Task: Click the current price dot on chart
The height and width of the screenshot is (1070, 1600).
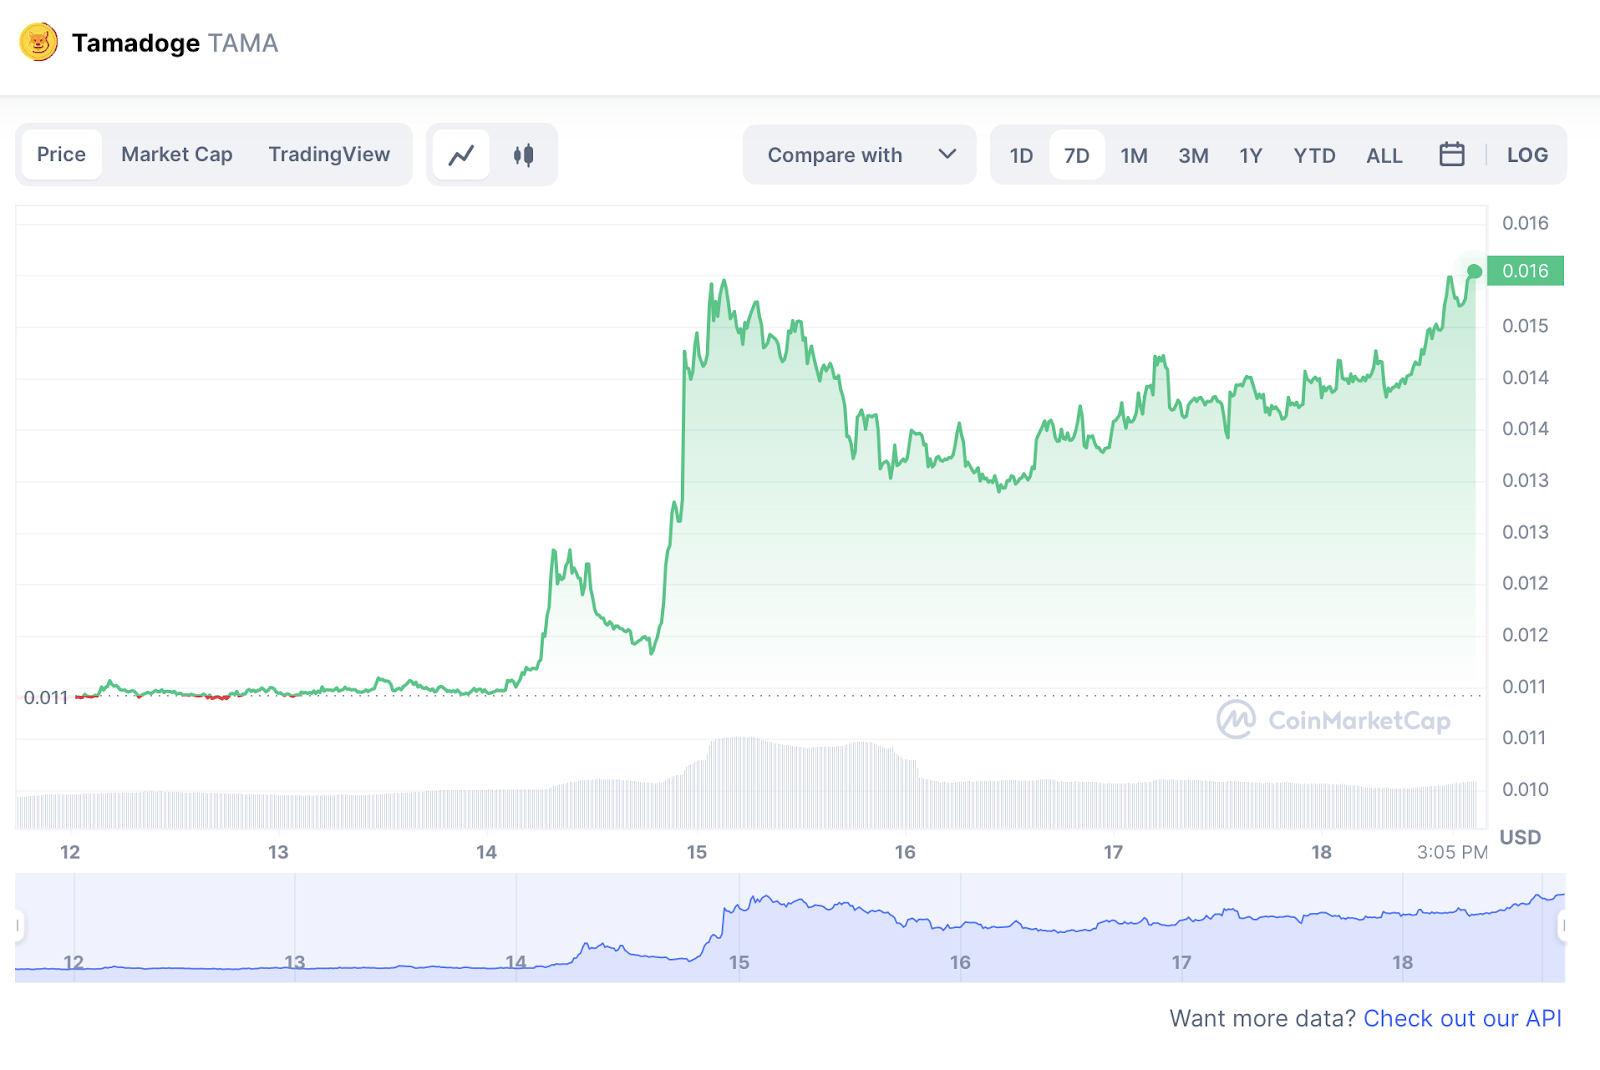Action: [x=1474, y=271]
